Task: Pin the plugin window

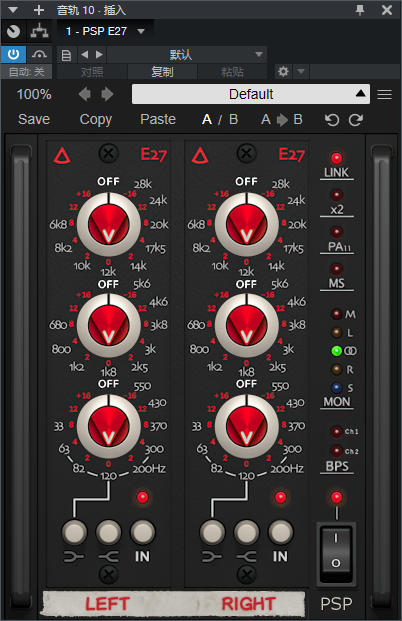Action: click(360, 10)
